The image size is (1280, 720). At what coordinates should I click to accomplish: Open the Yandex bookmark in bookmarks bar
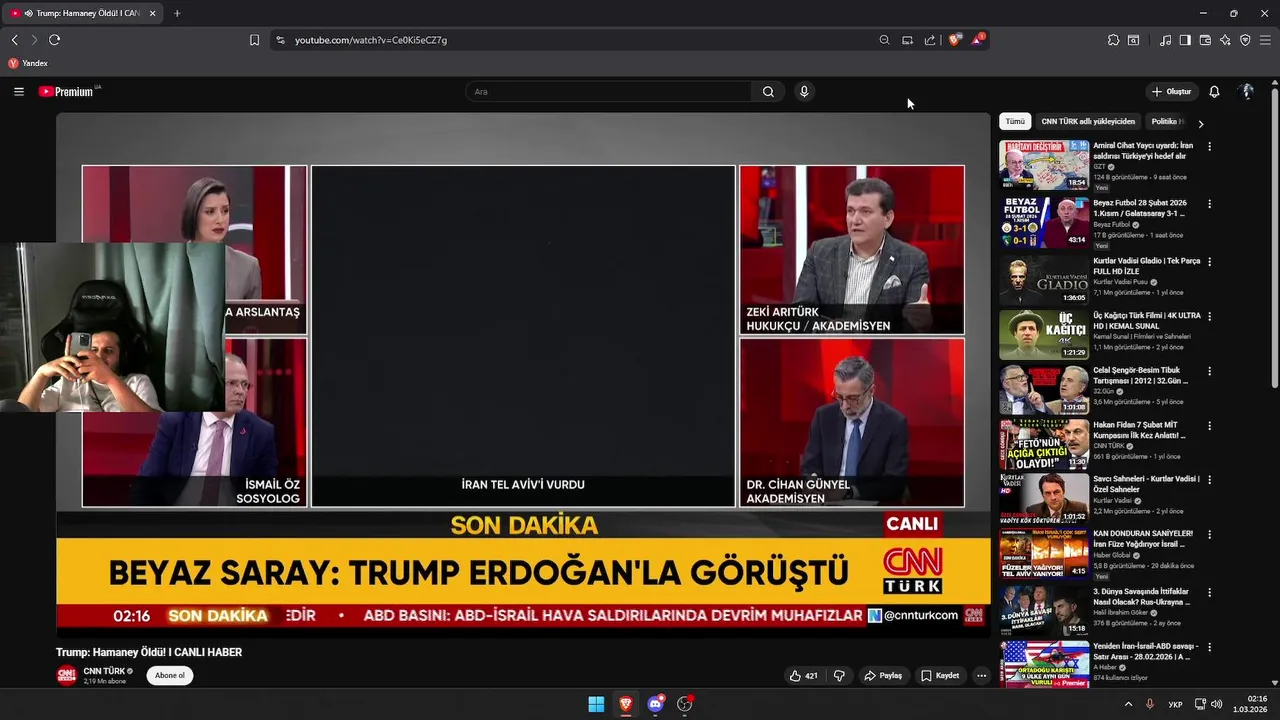tap(28, 63)
